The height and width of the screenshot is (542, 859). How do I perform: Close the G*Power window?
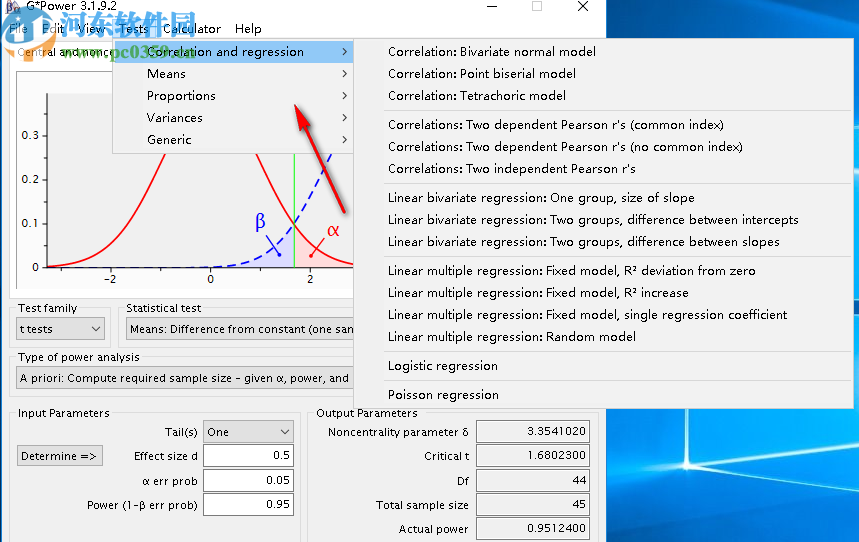583,7
